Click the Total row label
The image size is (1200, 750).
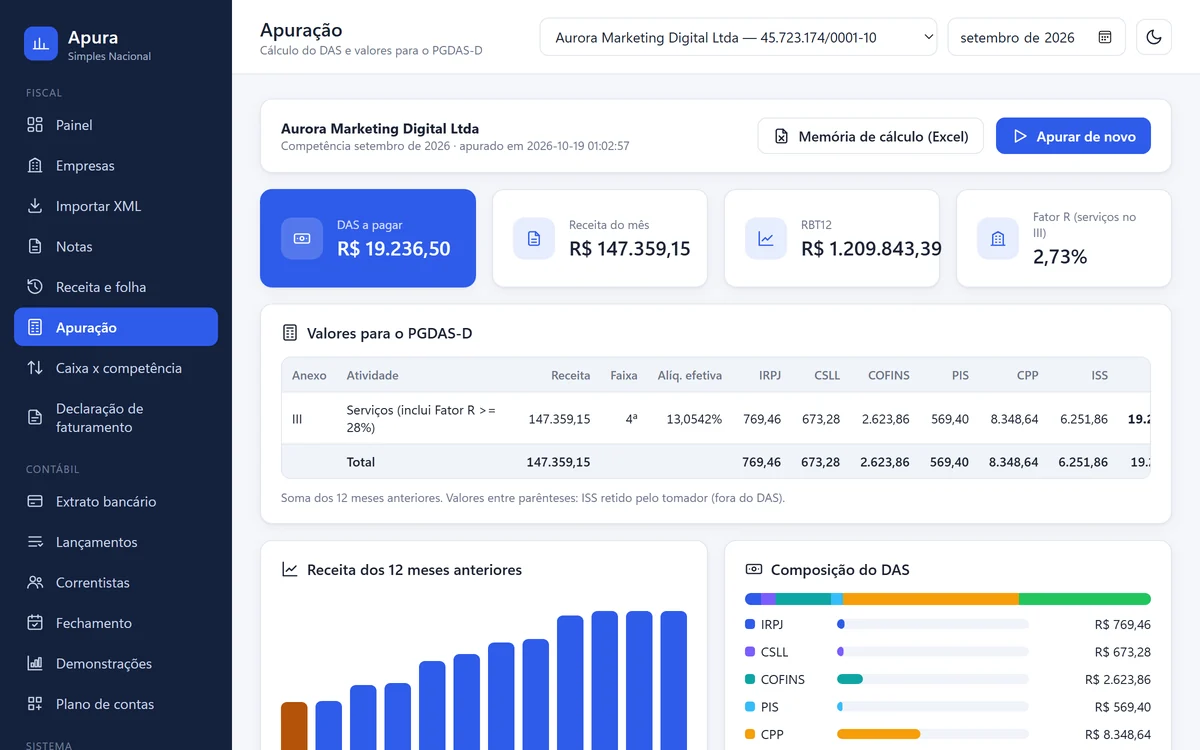click(361, 462)
